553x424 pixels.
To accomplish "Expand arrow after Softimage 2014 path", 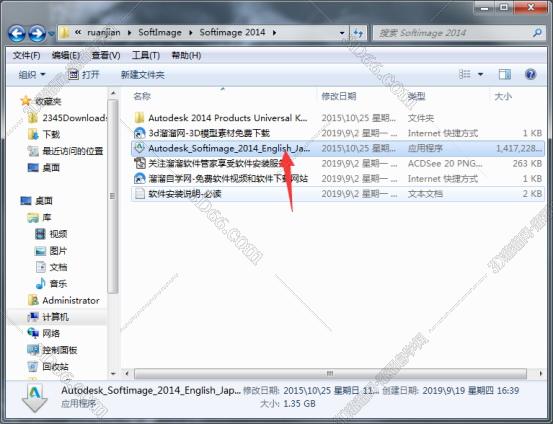I will (x=274, y=33).
